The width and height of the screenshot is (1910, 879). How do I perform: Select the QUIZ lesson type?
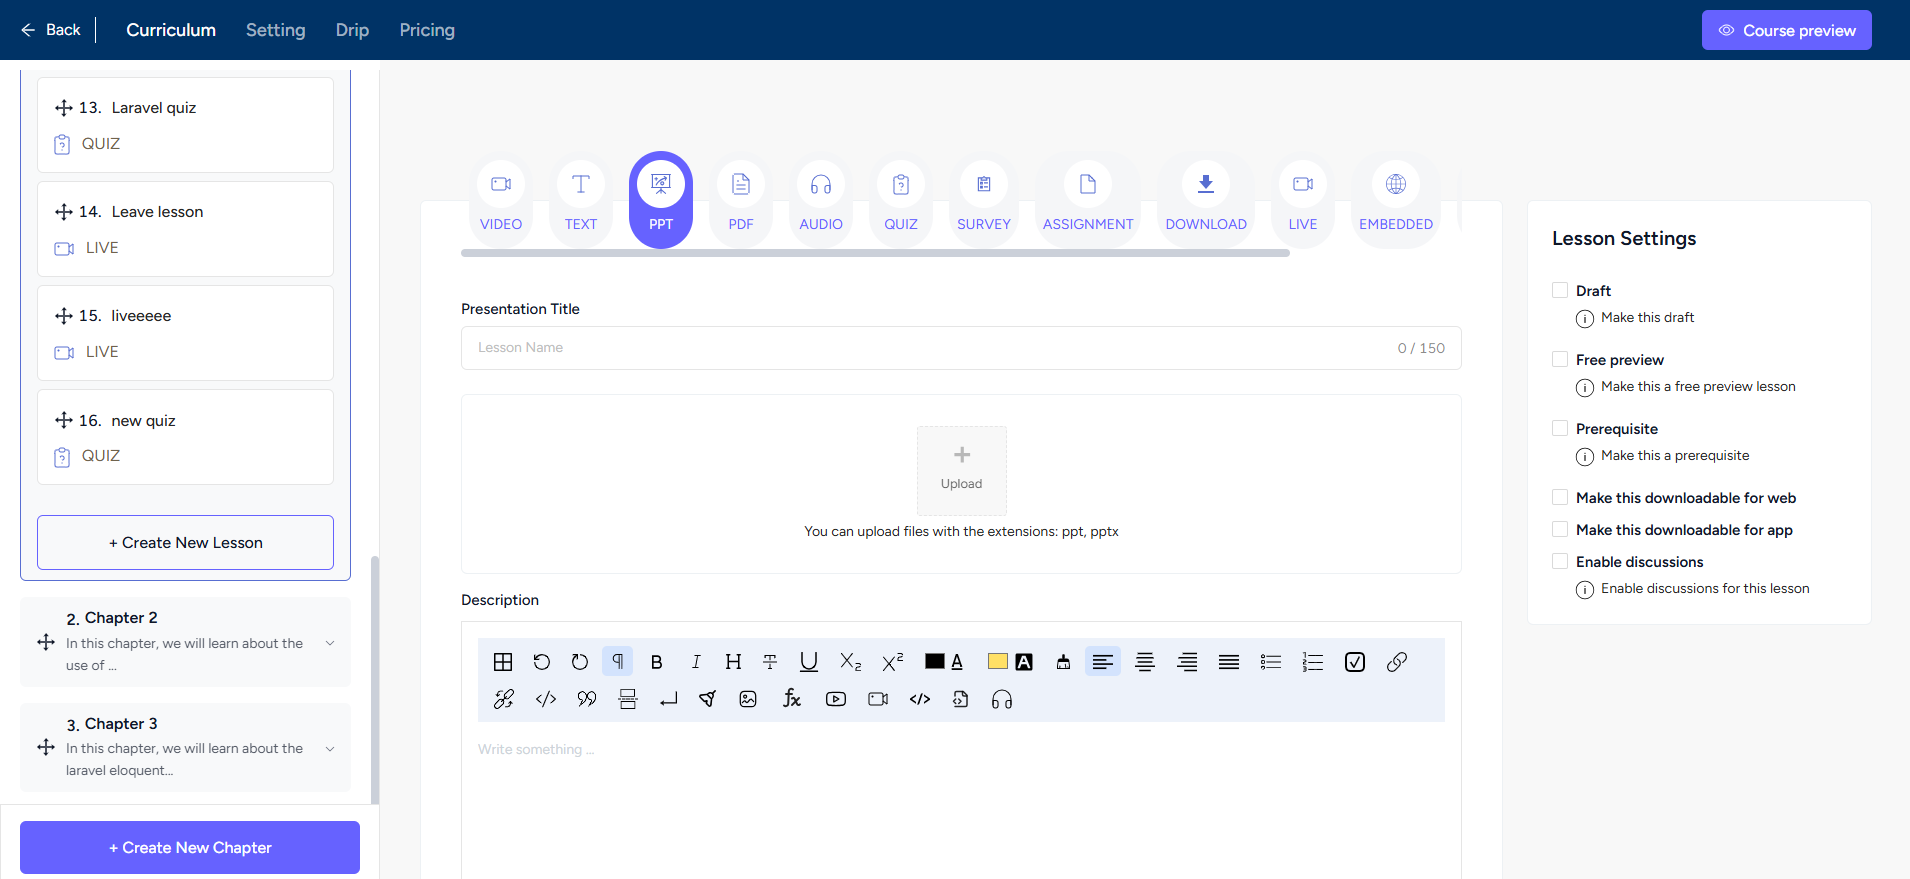[x=901, y=199]
